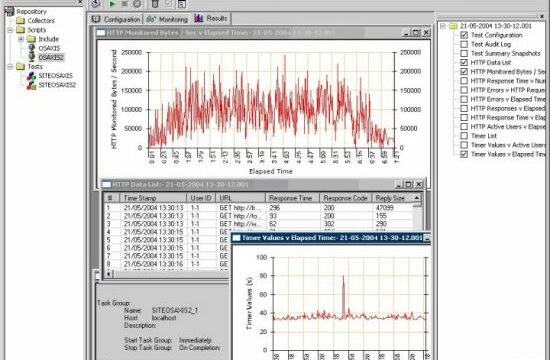Click the clock schedule icon in toolbar
The width and height of the screenshot is (550, 360).
(x=96, y=4)
